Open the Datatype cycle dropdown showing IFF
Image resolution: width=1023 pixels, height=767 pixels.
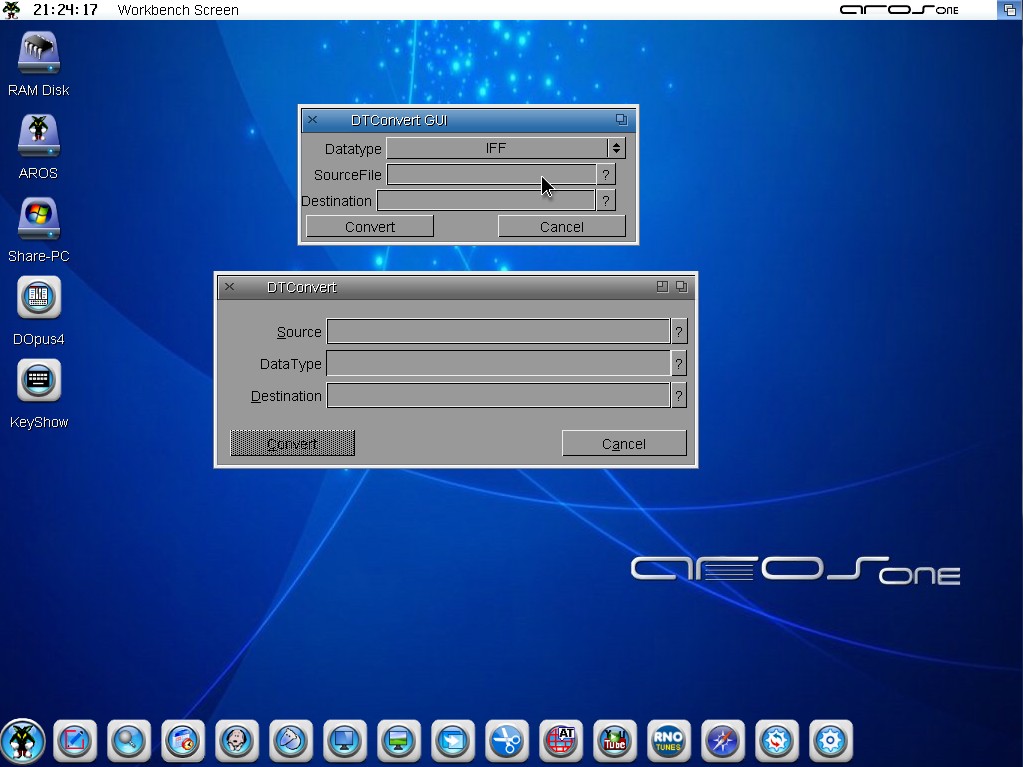[505, 148]
